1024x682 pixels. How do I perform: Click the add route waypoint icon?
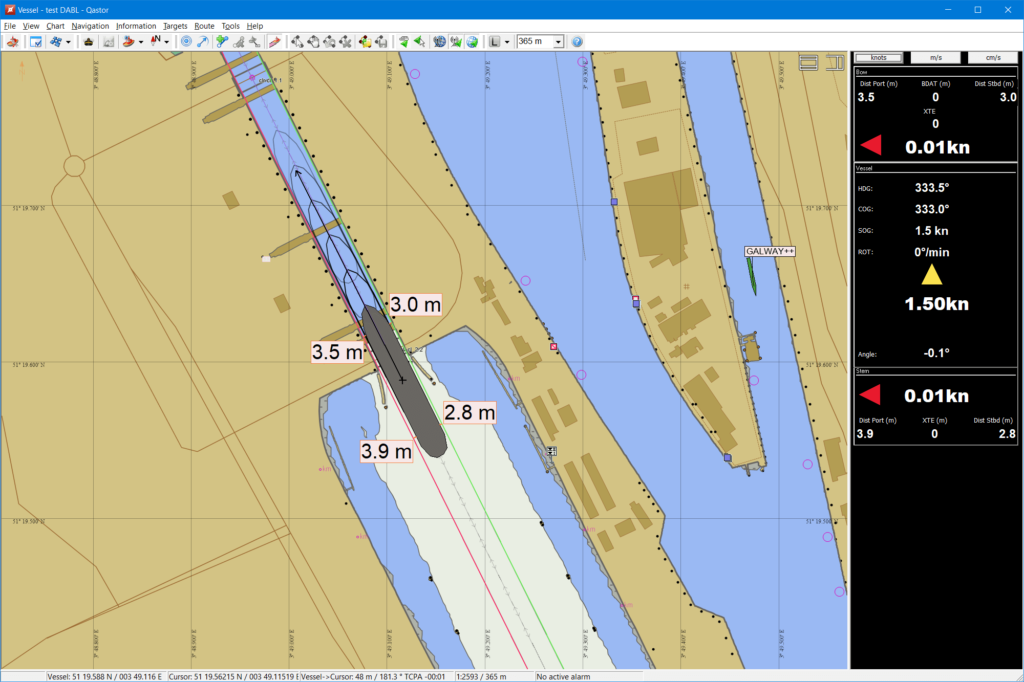click(x=221, y=42)
